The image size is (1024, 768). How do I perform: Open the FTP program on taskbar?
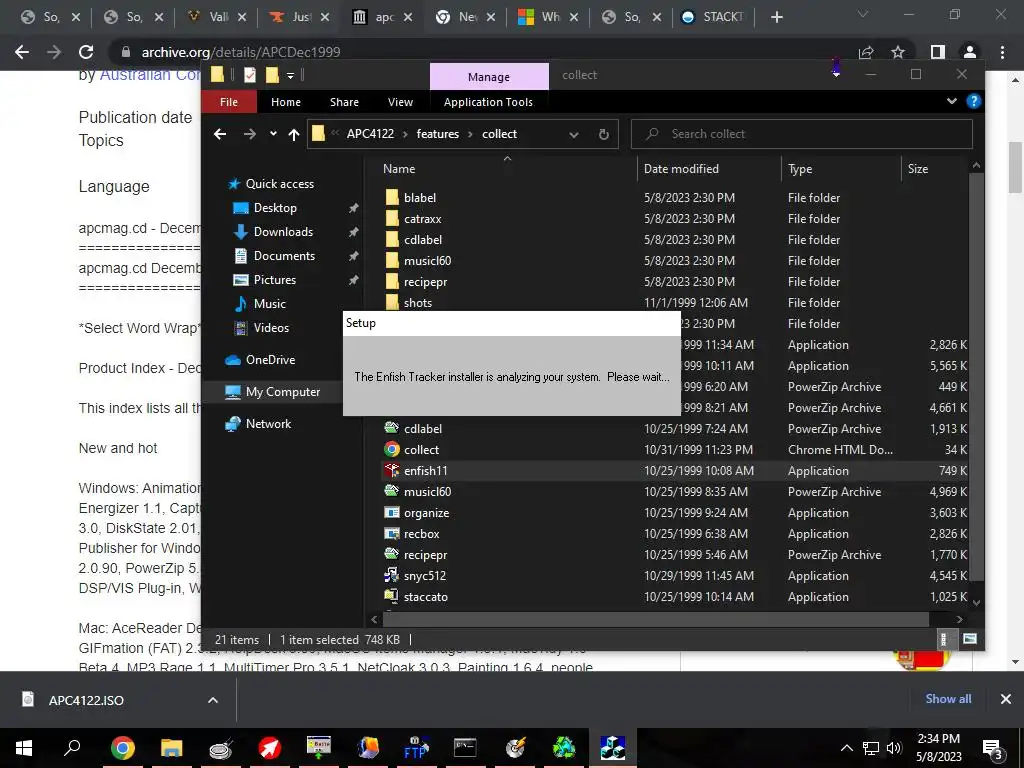pyautogui.click(x=416, y=748)
